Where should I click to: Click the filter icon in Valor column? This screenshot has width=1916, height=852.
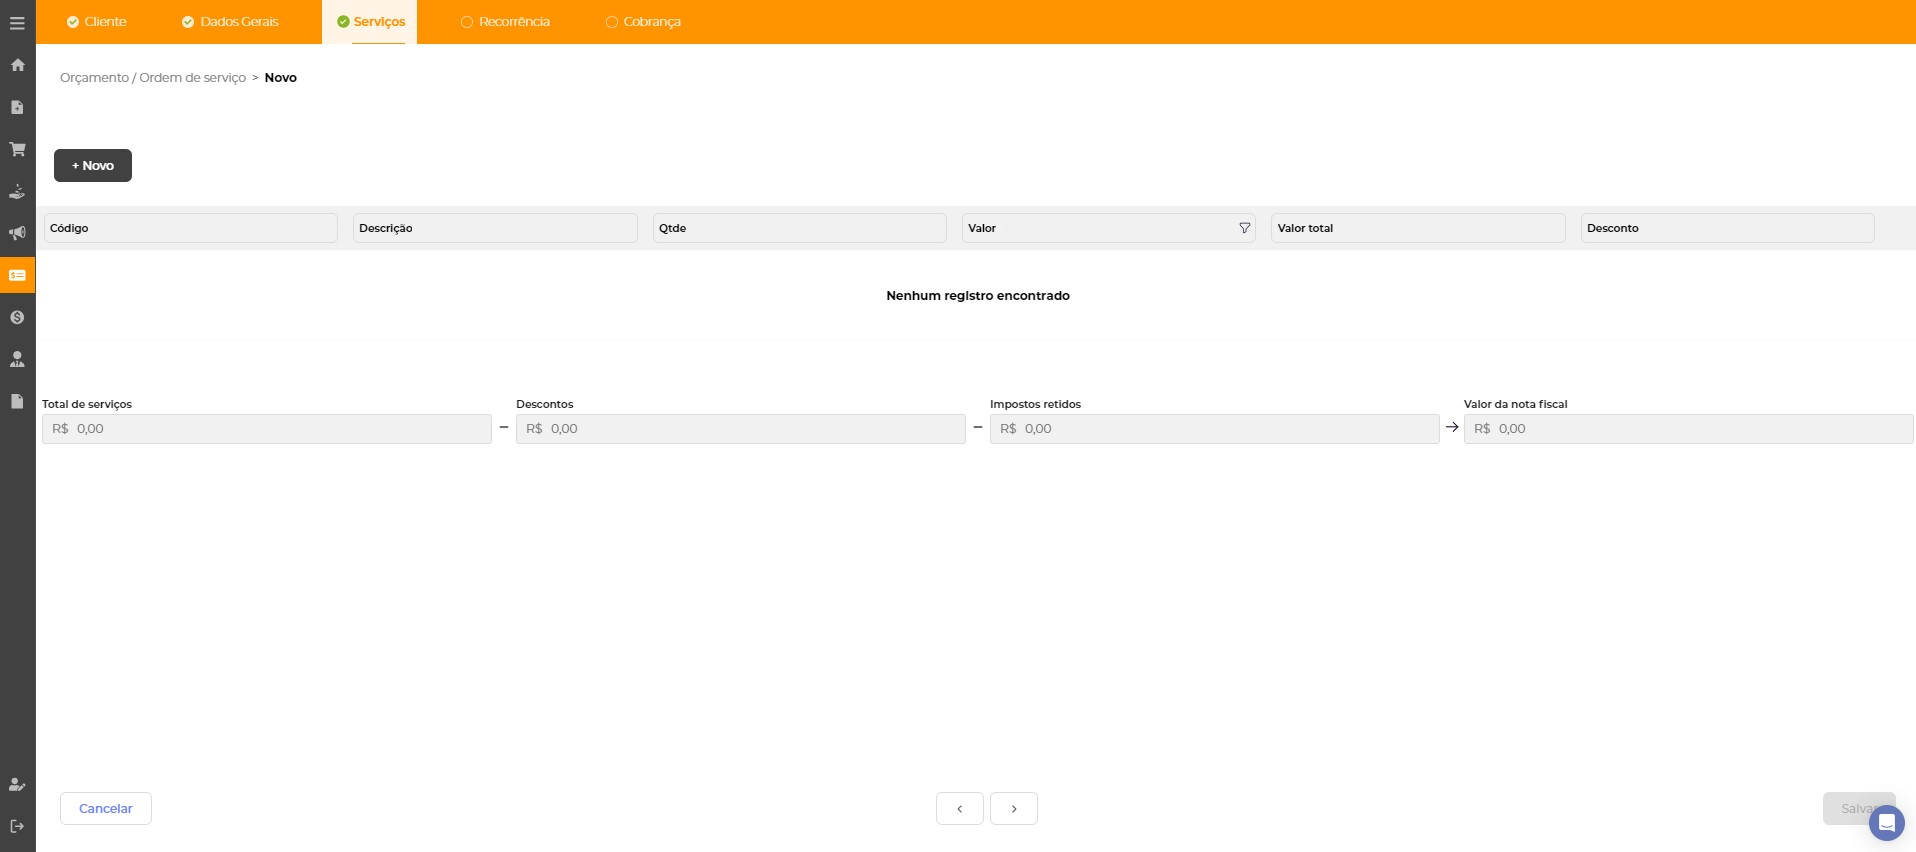point(1244,228)
